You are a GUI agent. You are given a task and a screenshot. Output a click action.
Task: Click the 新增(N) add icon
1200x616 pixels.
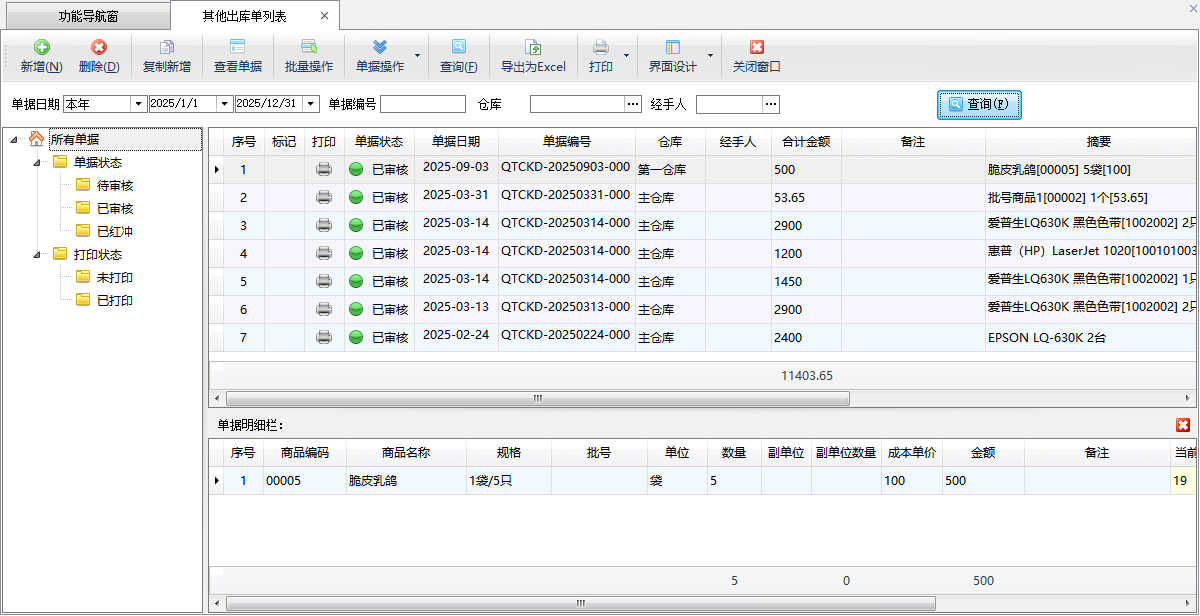tap(41, 48)
